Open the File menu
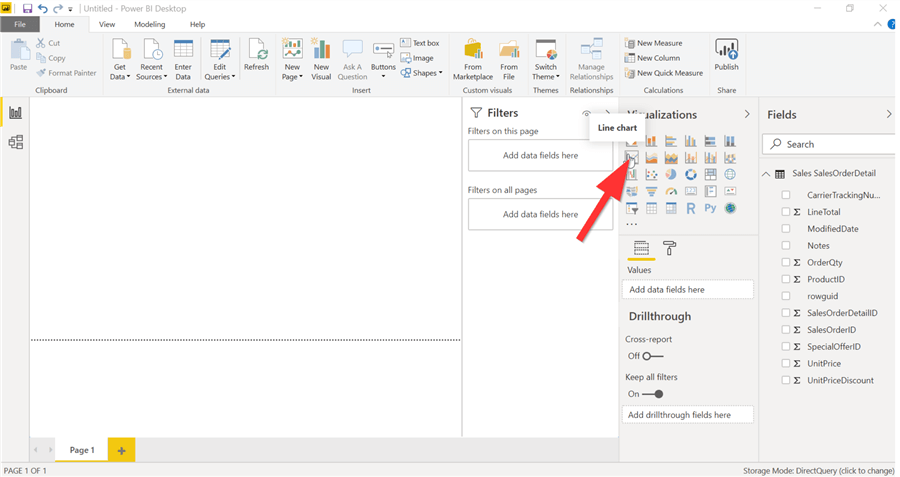The width and height of the screenshot is (900, 477). [20, 24]
